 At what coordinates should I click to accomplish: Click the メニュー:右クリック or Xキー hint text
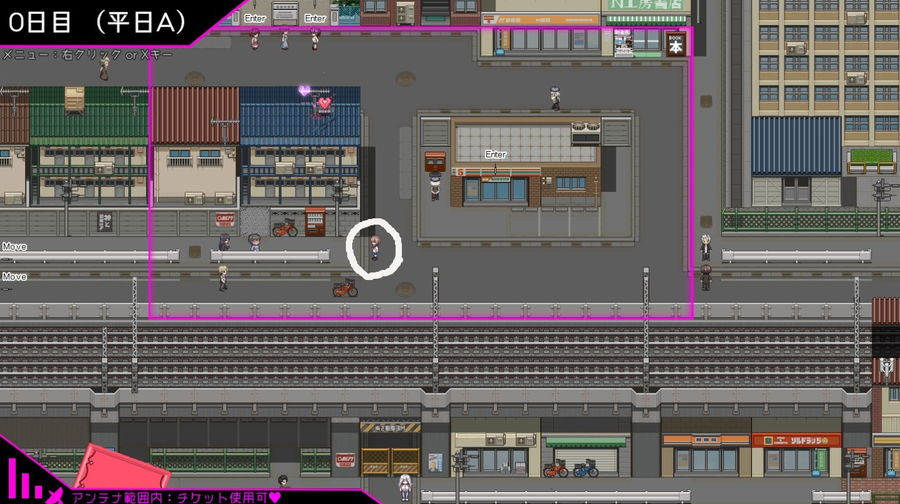point(87,55)
